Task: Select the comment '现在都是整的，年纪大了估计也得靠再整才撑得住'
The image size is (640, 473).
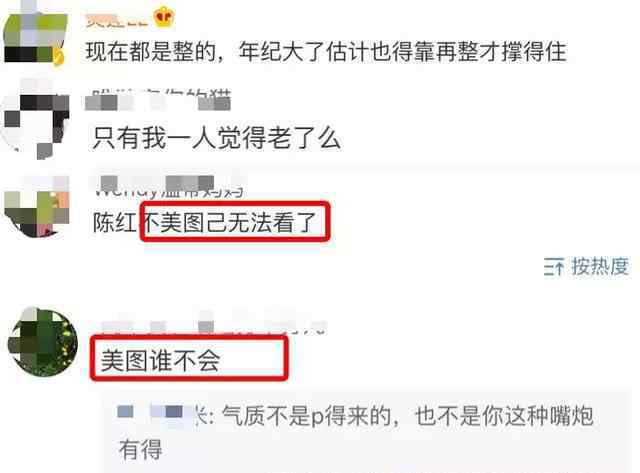Action: pos(326,52)
